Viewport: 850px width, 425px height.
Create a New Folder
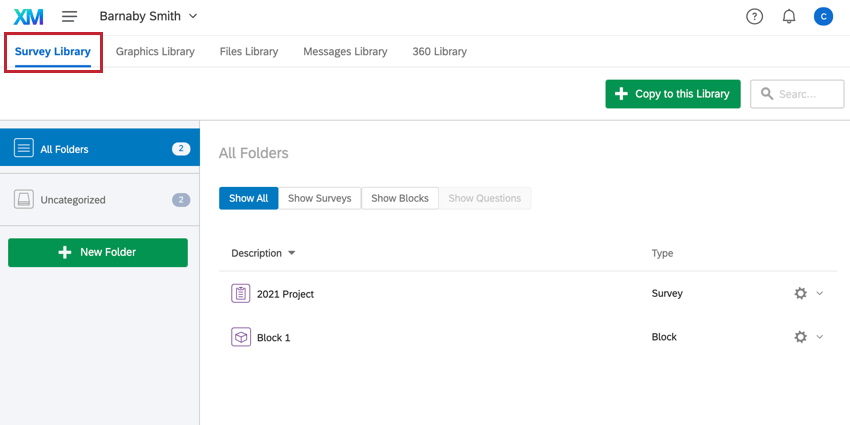click(x=98, y=253)
